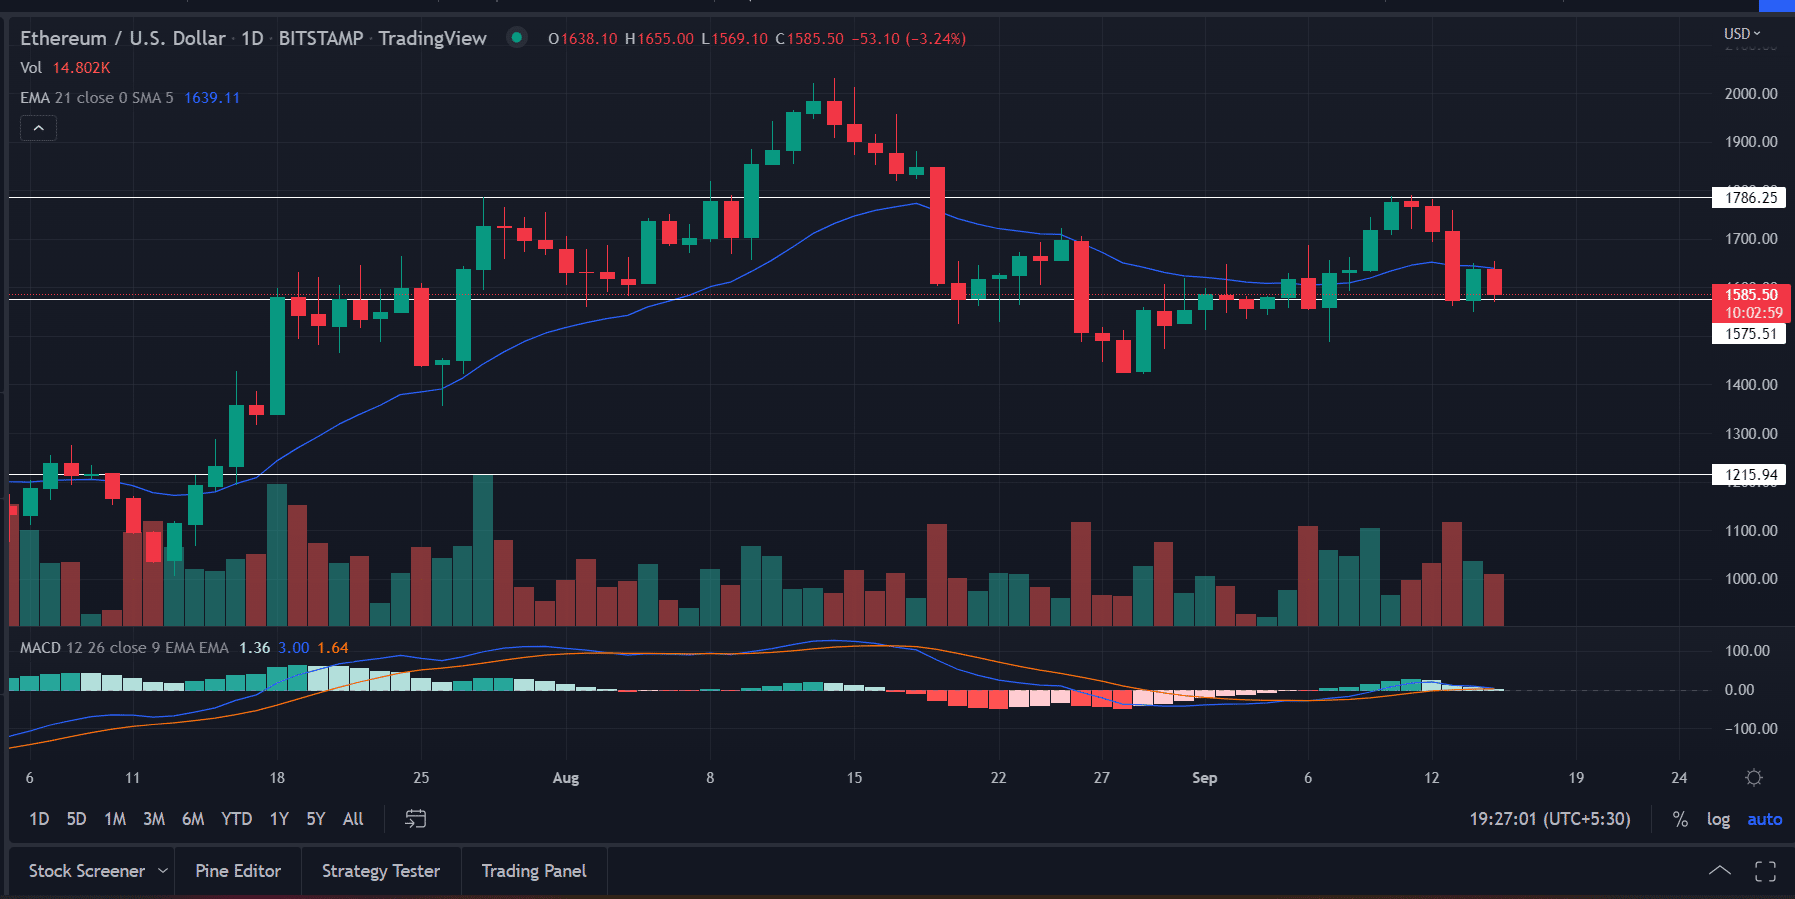Select the 1D time range
The image size is (1795, 899).
(x=39, y=819)
